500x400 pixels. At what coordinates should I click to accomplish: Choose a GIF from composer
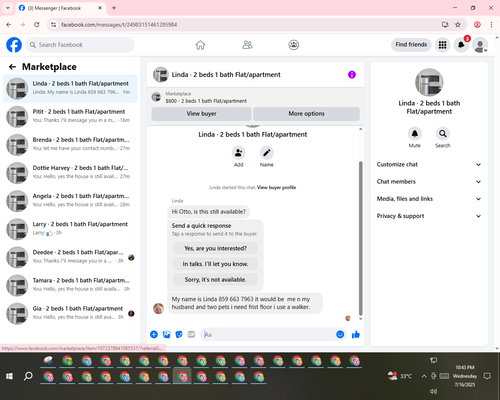click(191, 334)
